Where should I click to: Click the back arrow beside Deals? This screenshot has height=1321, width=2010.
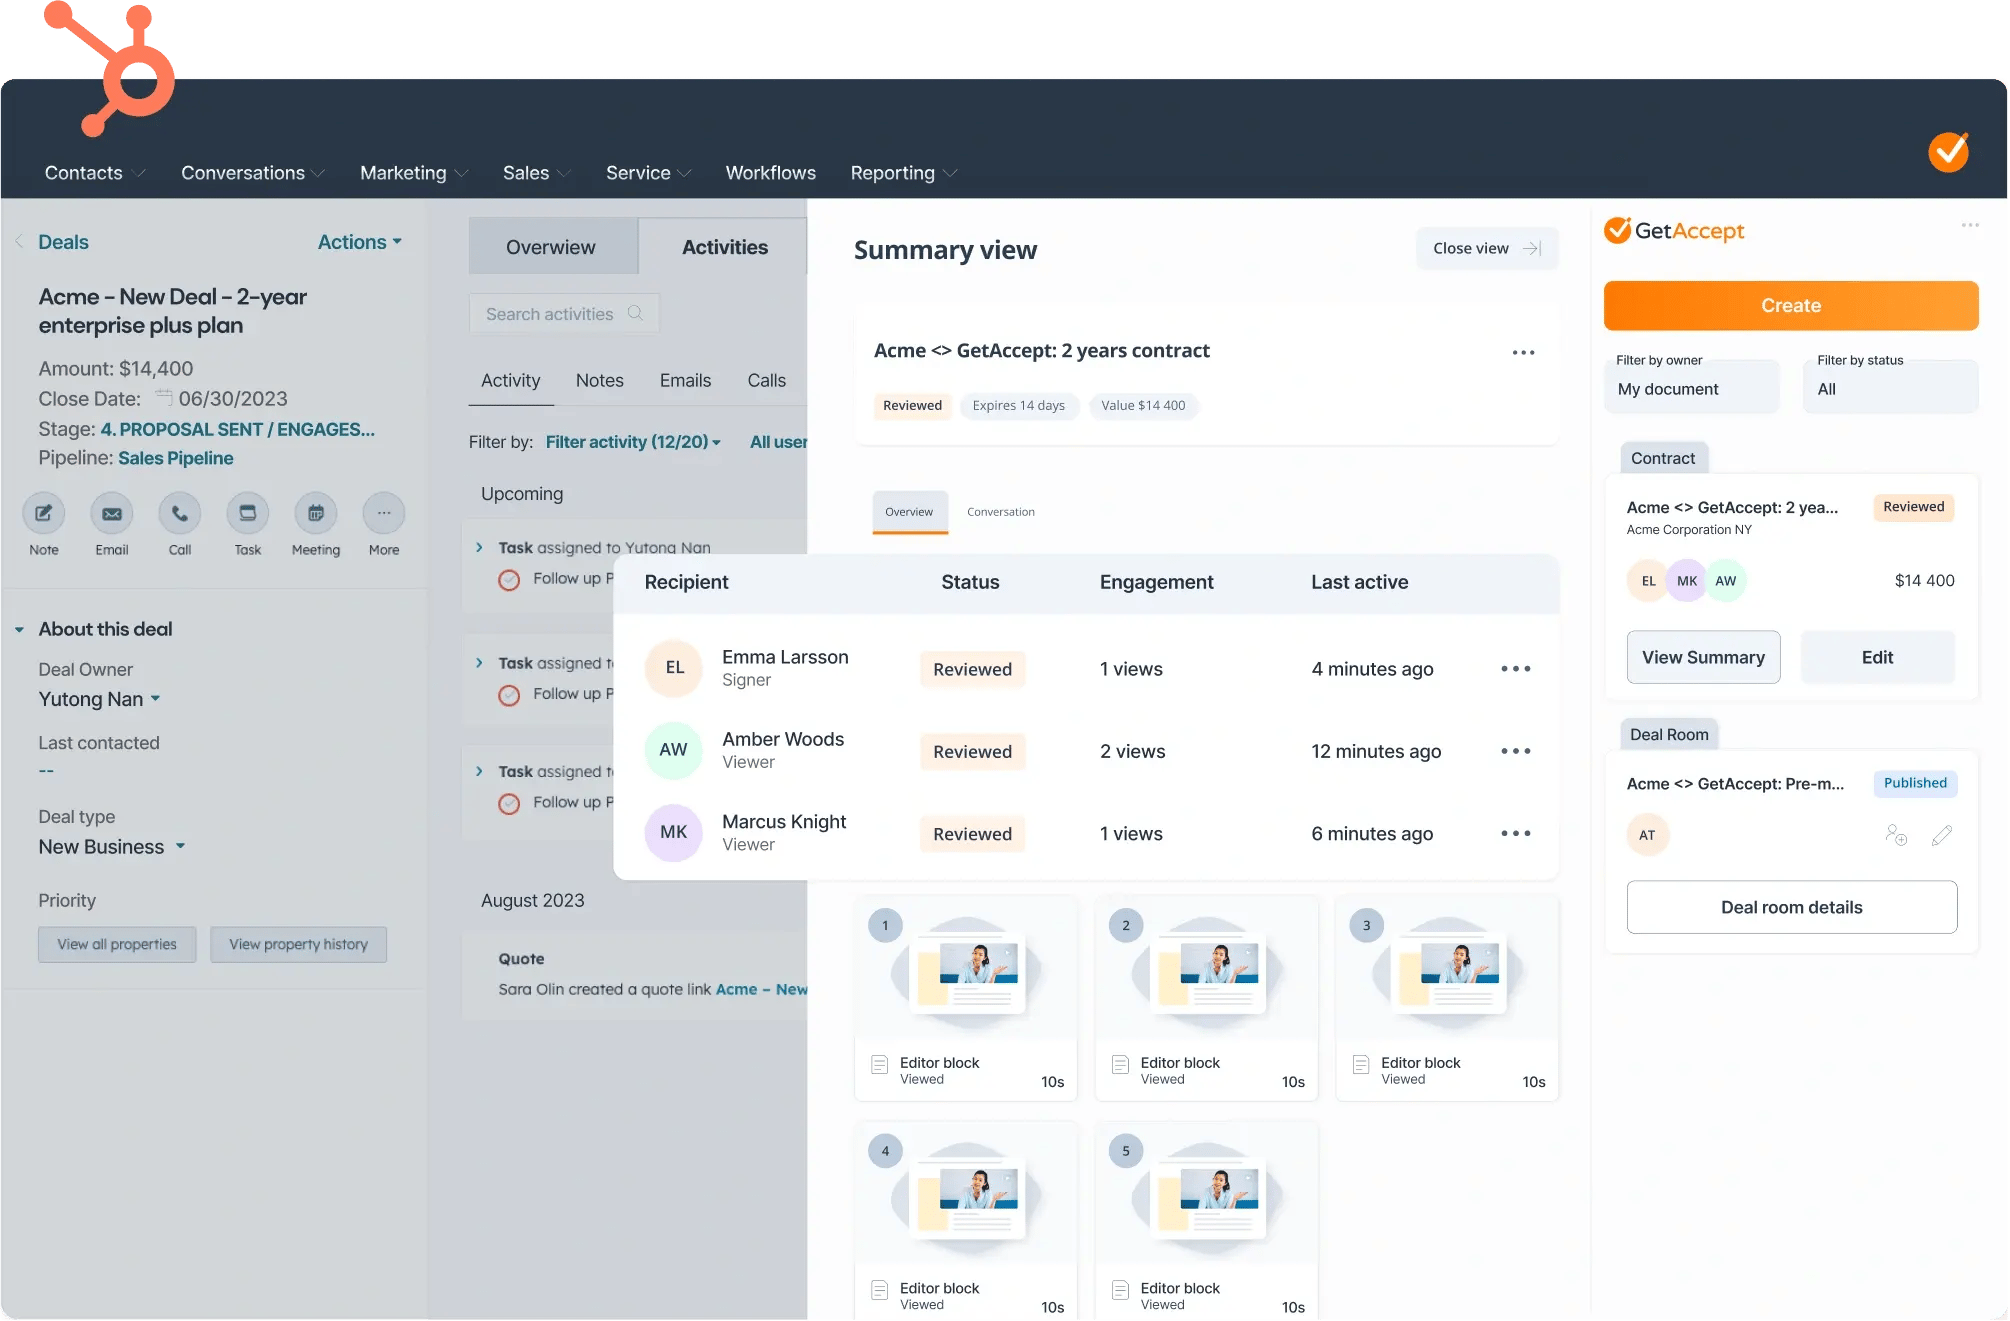19,242
